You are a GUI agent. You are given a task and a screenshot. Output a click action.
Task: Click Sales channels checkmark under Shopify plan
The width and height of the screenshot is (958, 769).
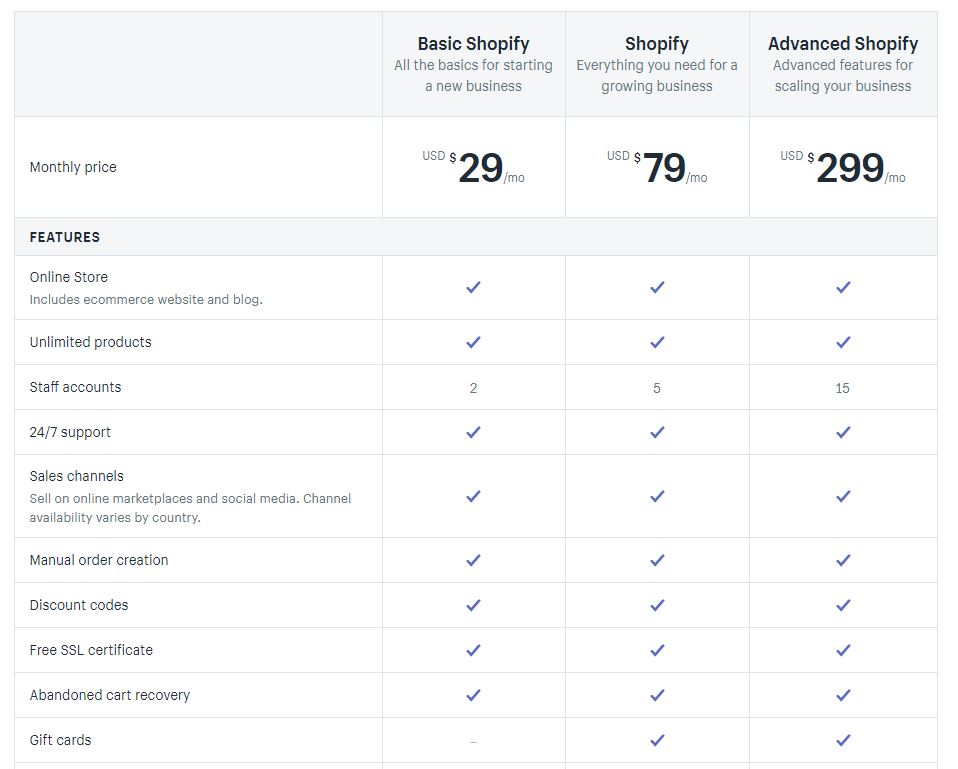(x=657, y=496)
